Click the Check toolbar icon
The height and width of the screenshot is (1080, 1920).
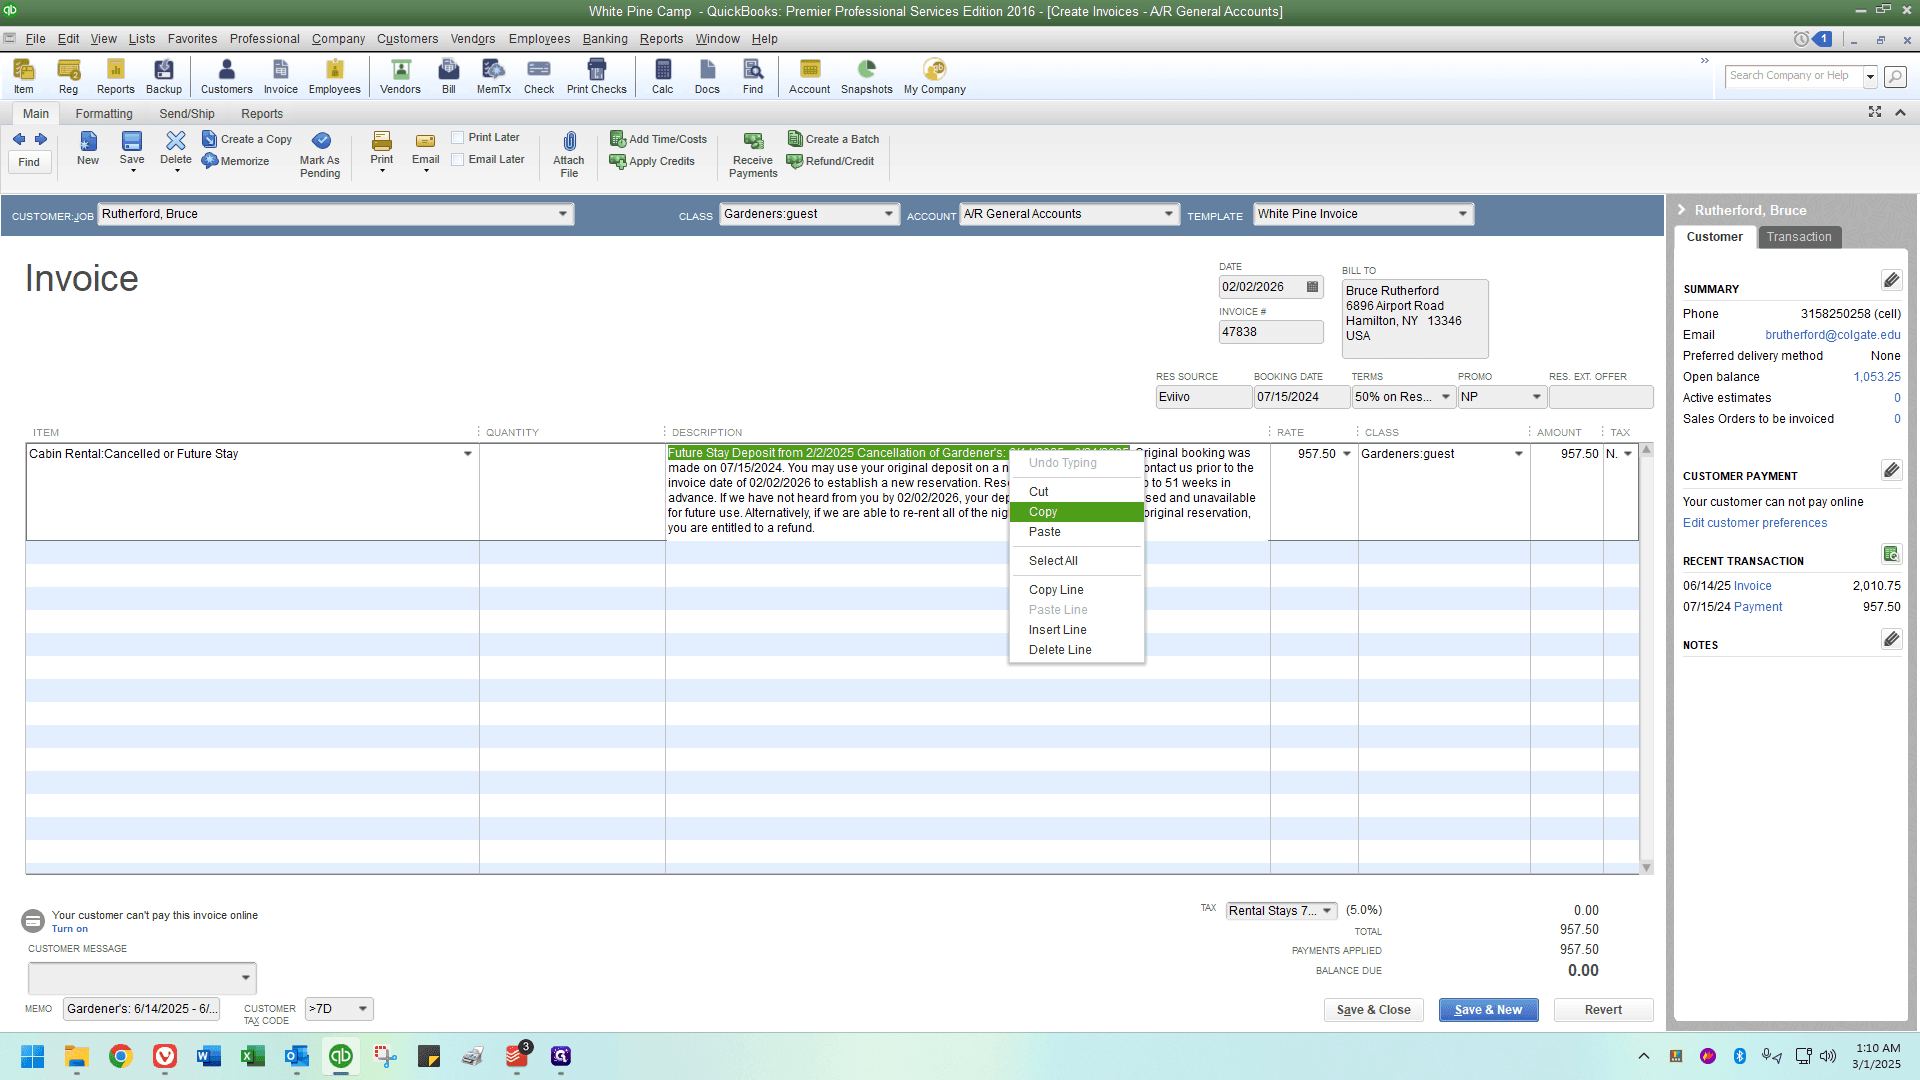coord(539,76)
